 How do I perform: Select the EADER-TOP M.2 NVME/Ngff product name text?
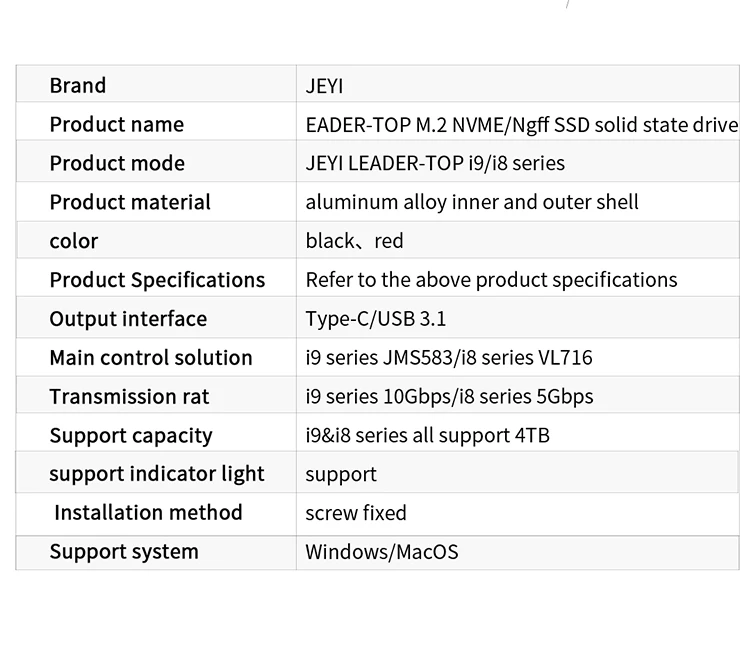click(x=521, y=126)
